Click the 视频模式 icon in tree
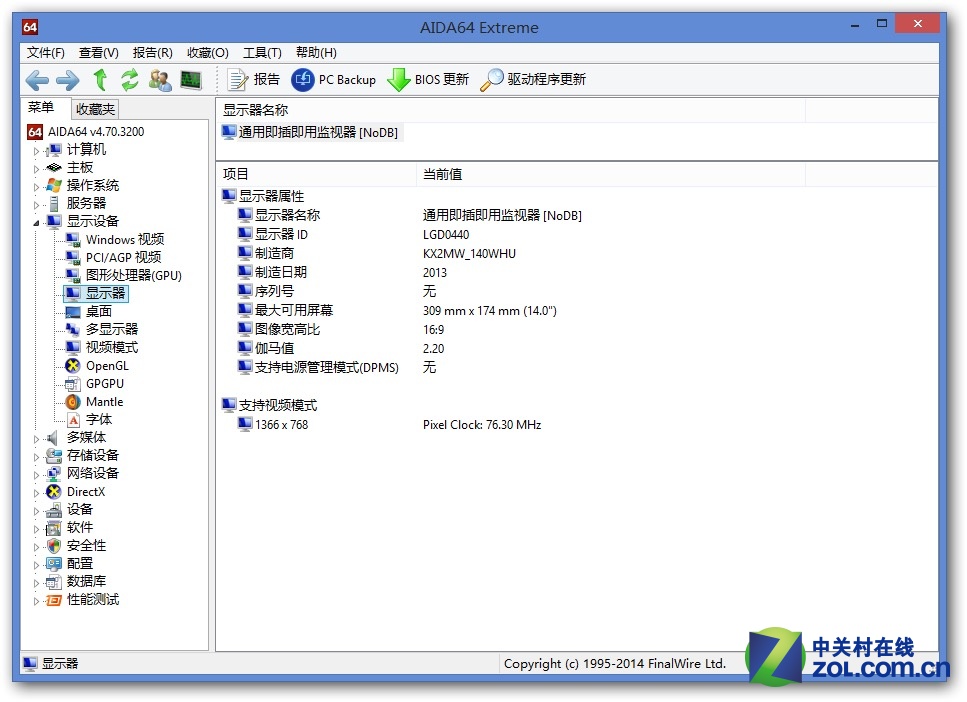This screenshot has width=967, height=702. (x=73, y=347)
